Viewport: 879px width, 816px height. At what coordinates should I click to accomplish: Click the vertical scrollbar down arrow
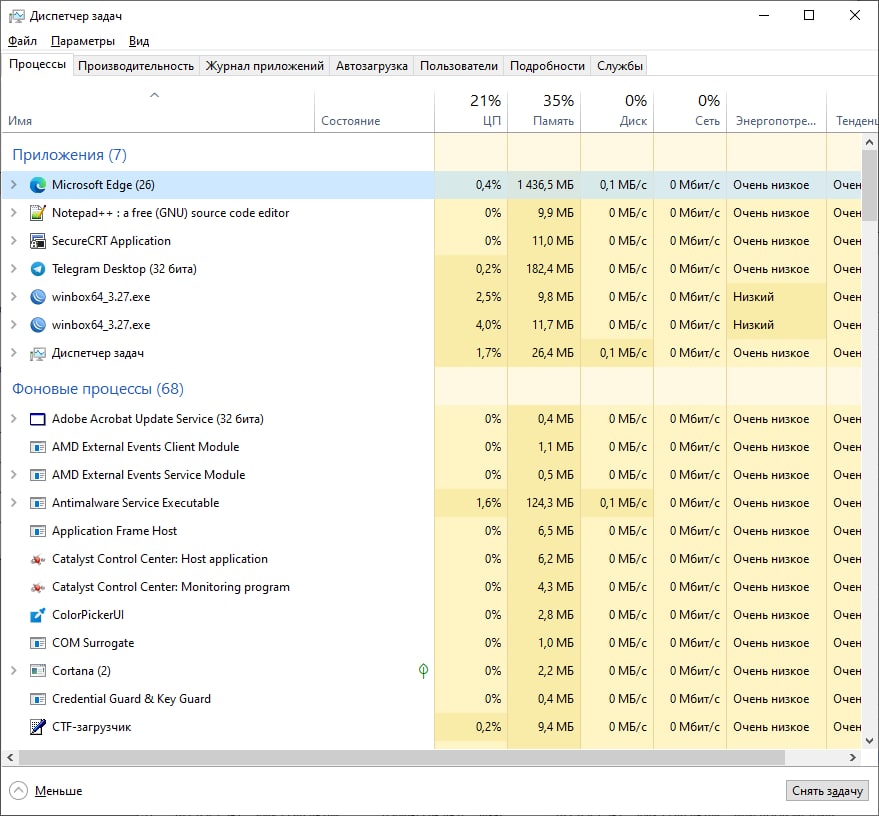pyautogui.click(x=869, y=741)
